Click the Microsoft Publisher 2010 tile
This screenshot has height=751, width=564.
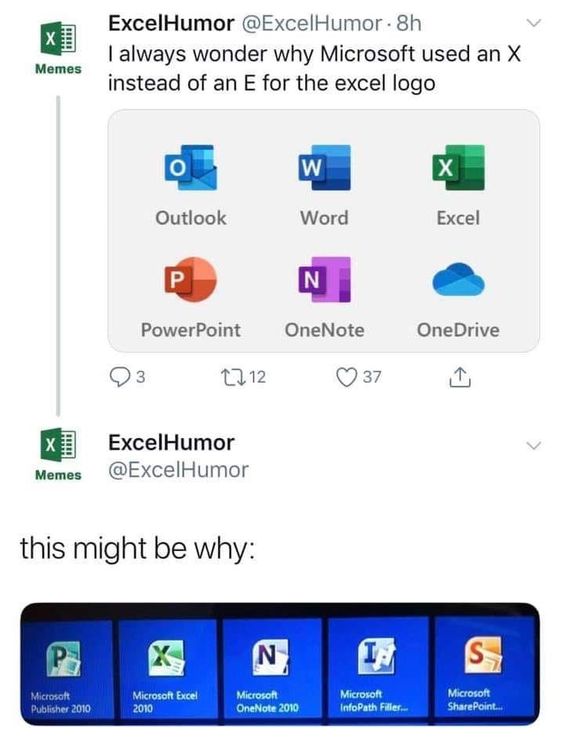(68, 669)
